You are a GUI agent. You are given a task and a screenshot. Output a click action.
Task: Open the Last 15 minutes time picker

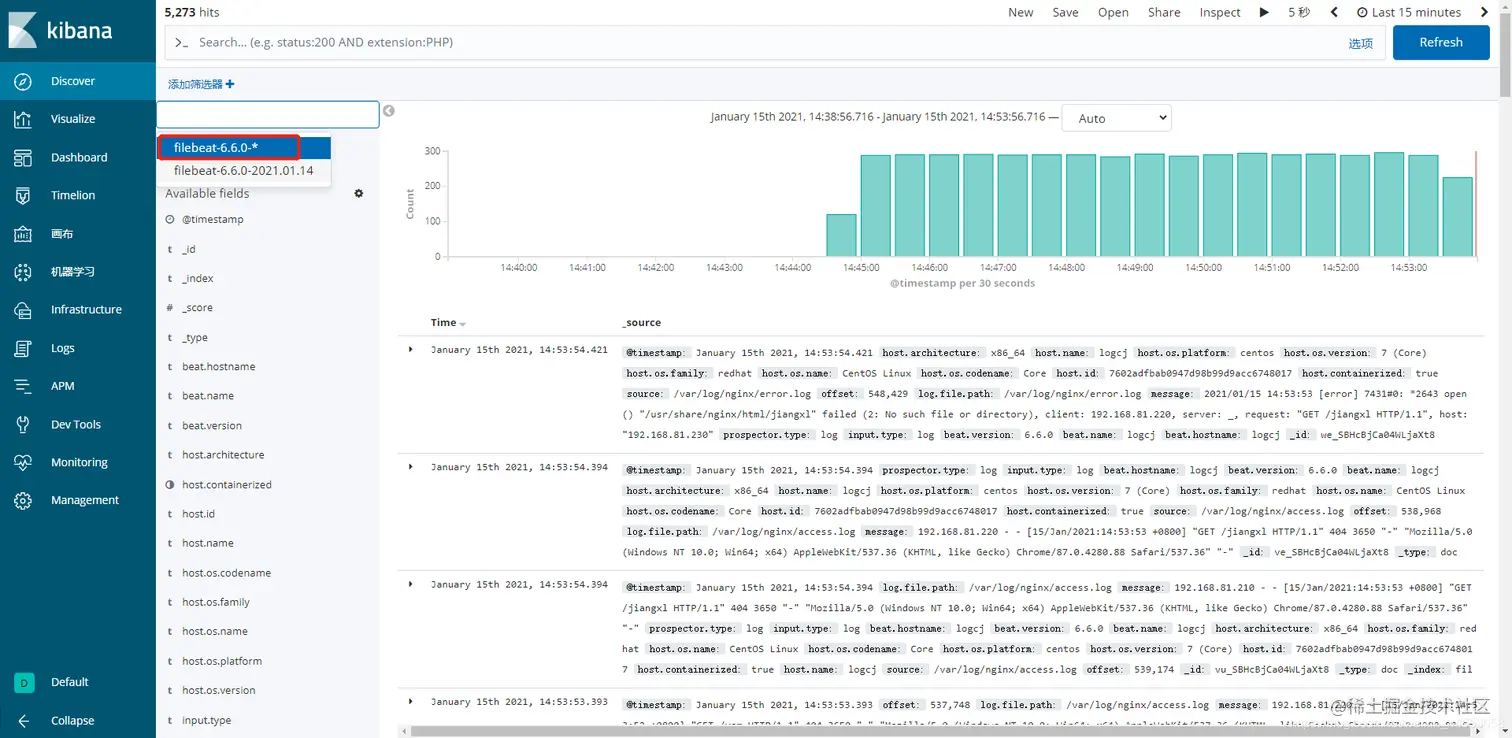click(x=1409, y=12)
